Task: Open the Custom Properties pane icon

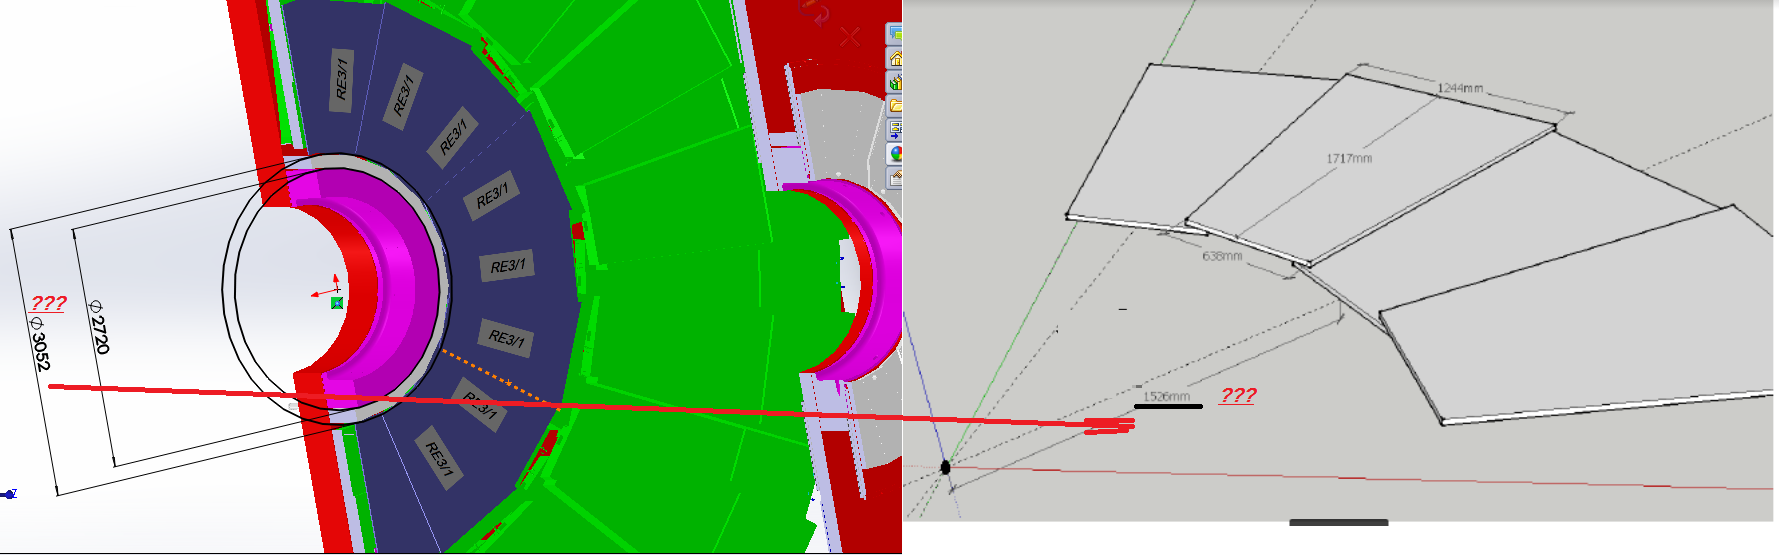Action: [x=895, y=177]
